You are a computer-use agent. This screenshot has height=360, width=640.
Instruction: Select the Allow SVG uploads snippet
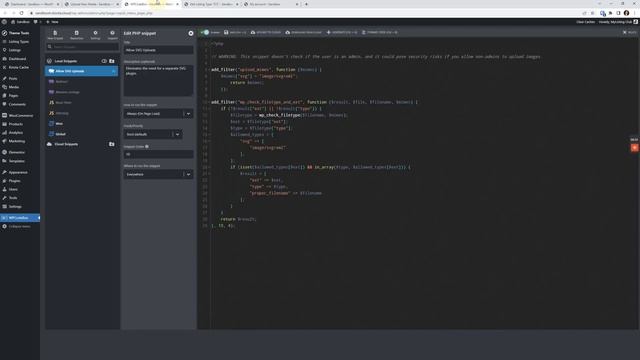click(81, 71)
